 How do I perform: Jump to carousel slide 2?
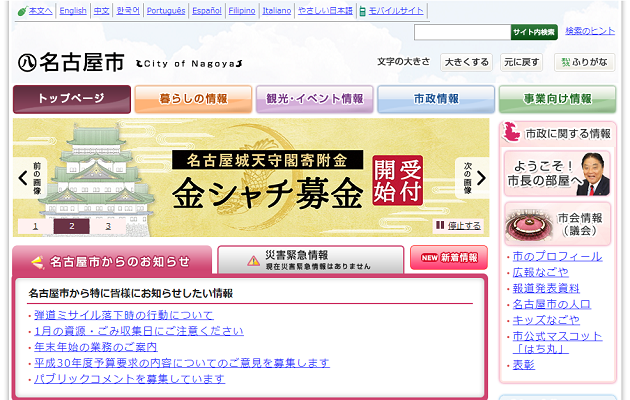click(72, 226)
